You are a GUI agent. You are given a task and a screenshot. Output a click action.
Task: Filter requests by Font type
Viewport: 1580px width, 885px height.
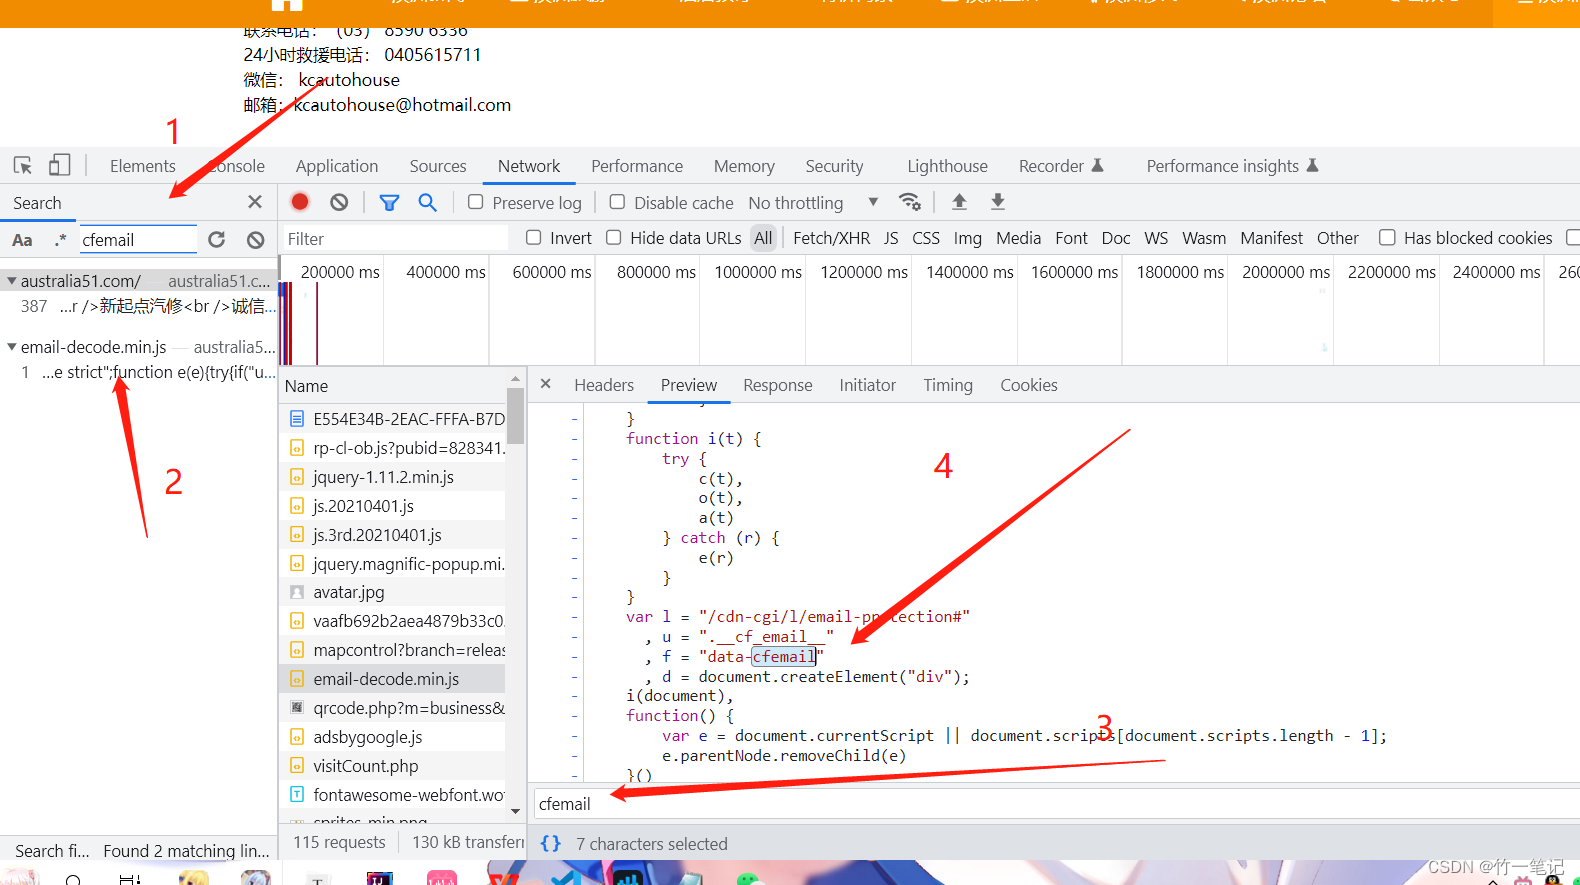point(1071,238)
